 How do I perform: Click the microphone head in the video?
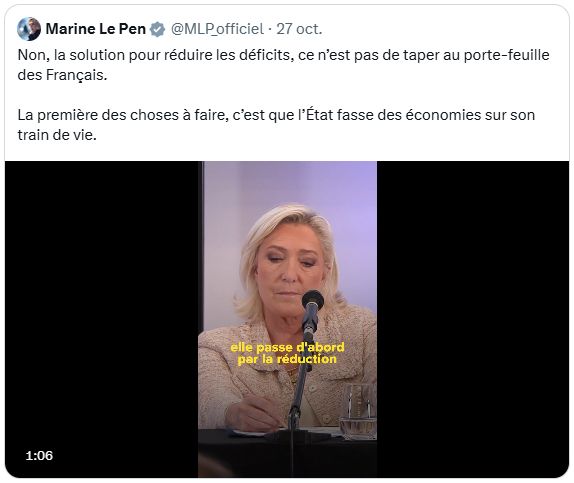313,300
